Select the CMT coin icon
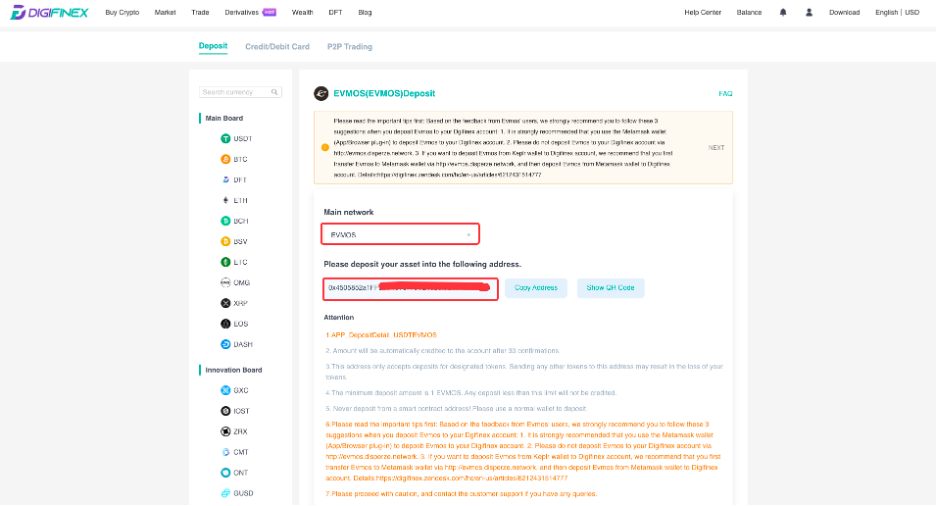Image resolution: width=936 pixels, height=506 pixels. coord(225,452)
